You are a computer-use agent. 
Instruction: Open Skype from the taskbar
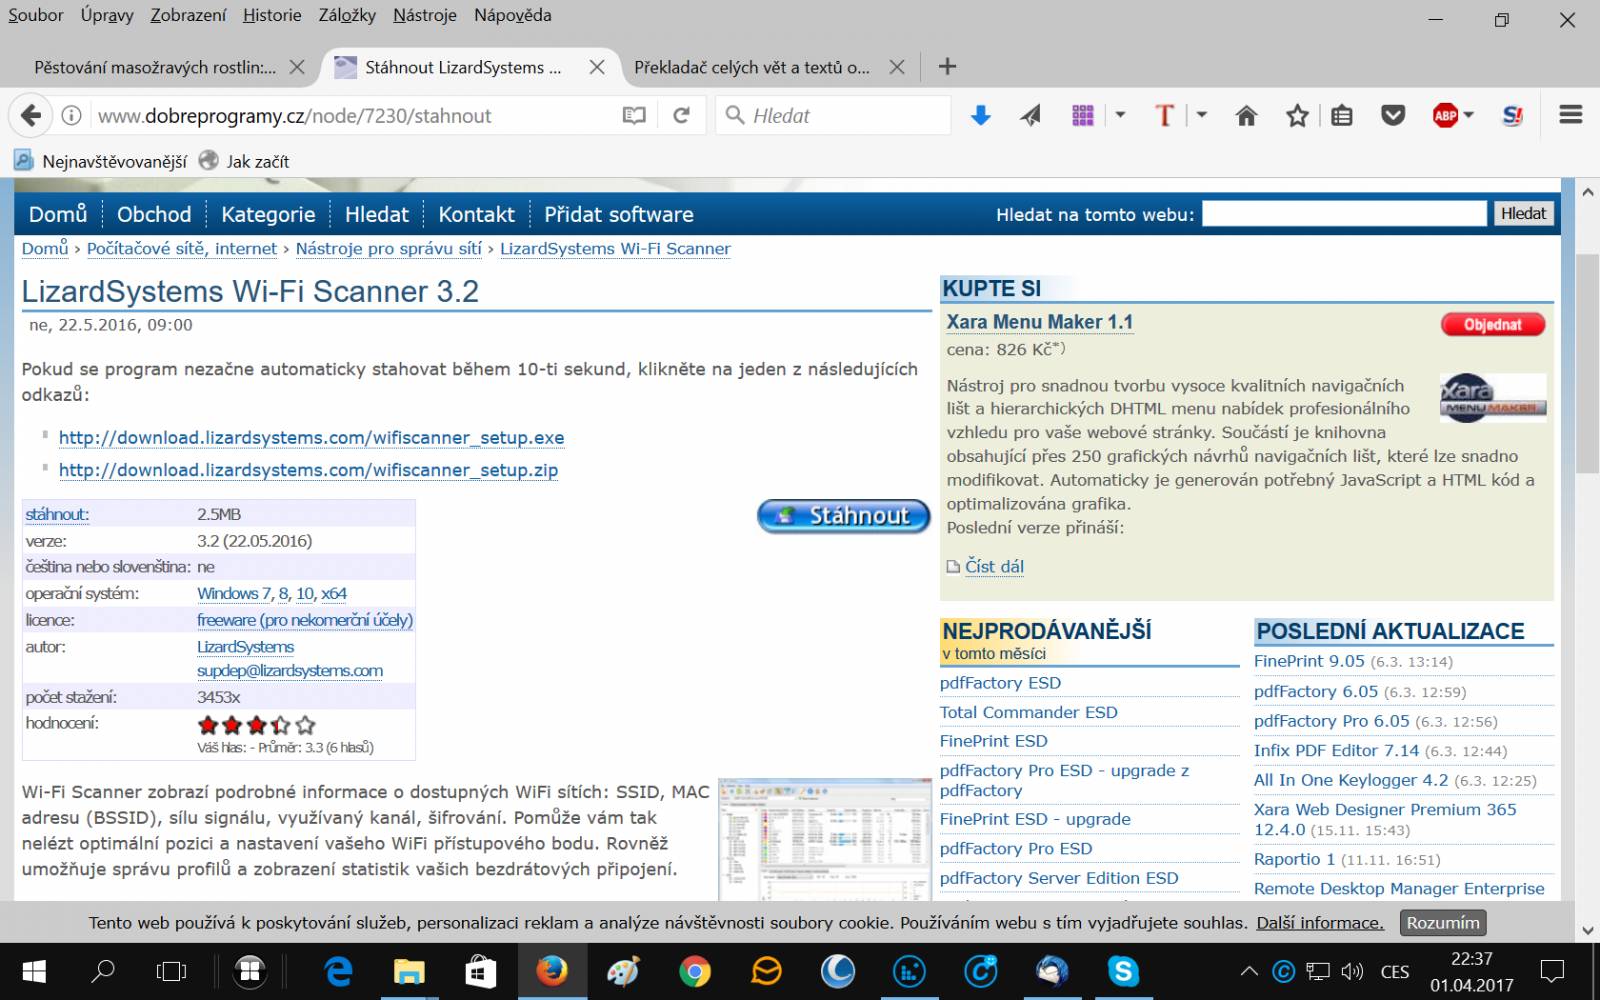[x=1123, y=971]
